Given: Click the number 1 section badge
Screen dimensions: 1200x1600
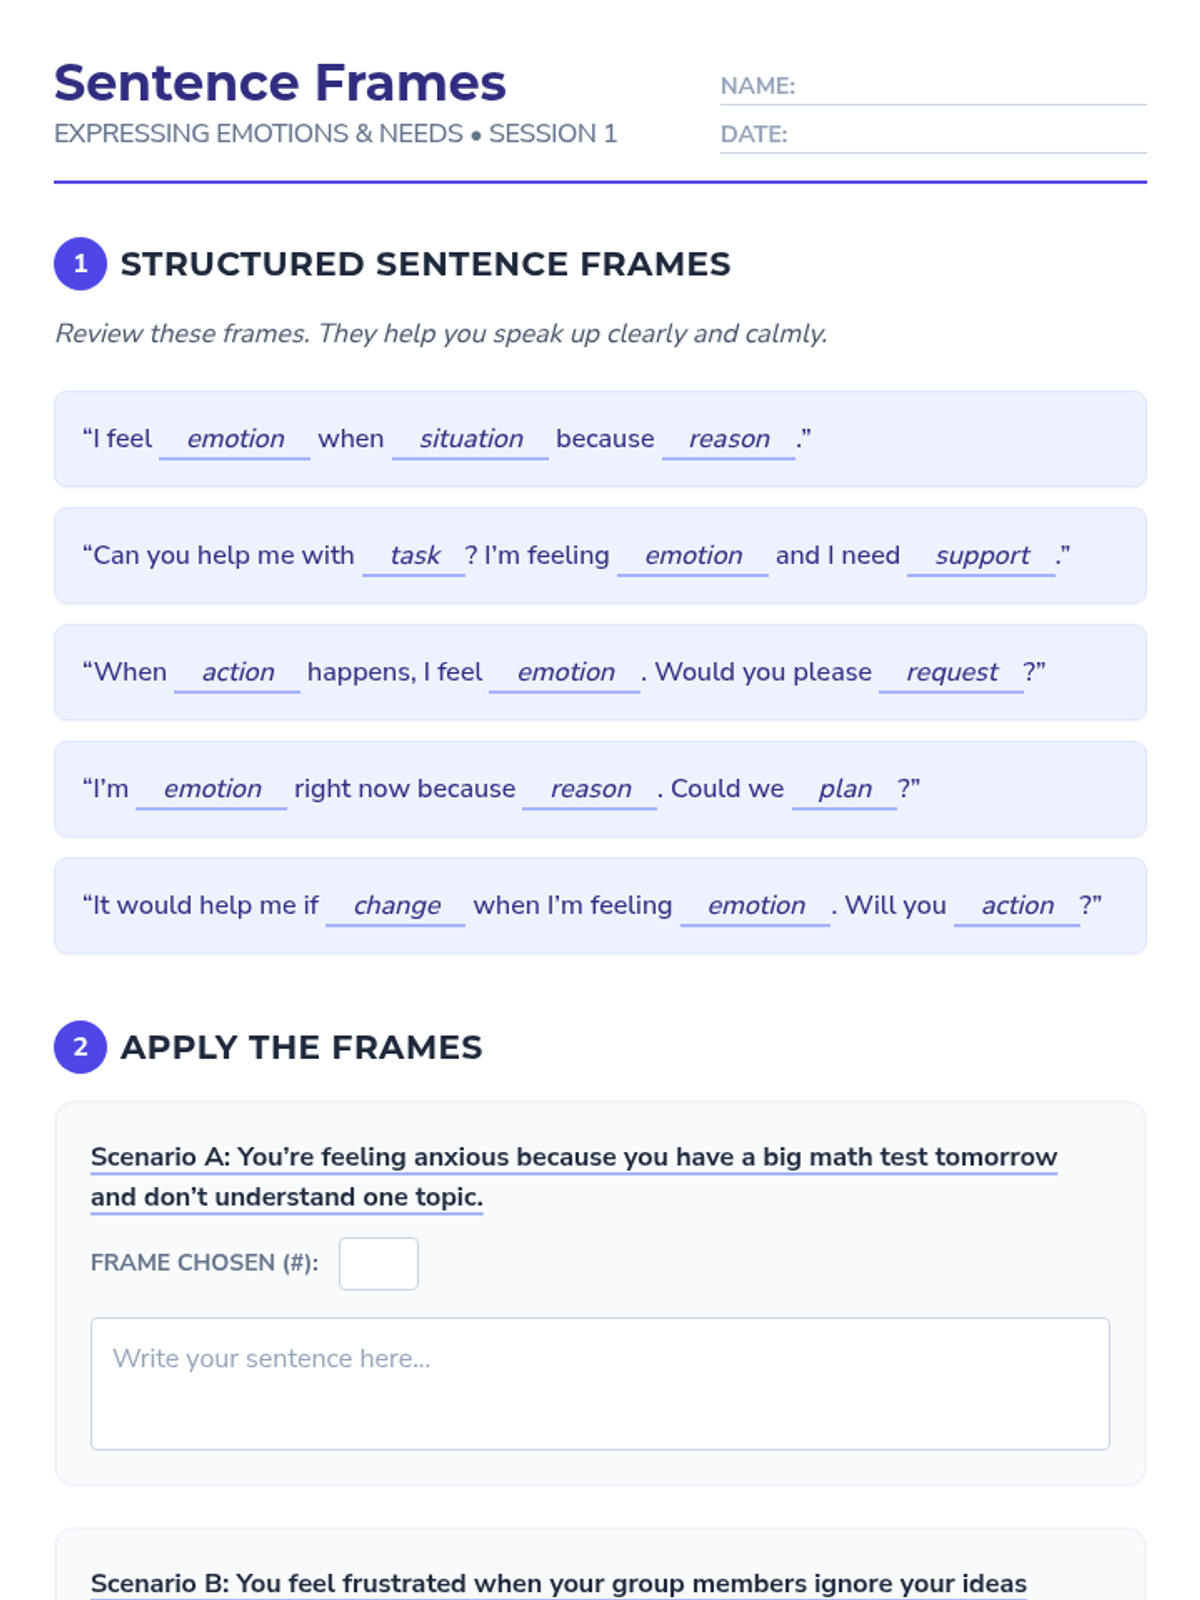Looking at the screenshot, I should click(80, 264).
